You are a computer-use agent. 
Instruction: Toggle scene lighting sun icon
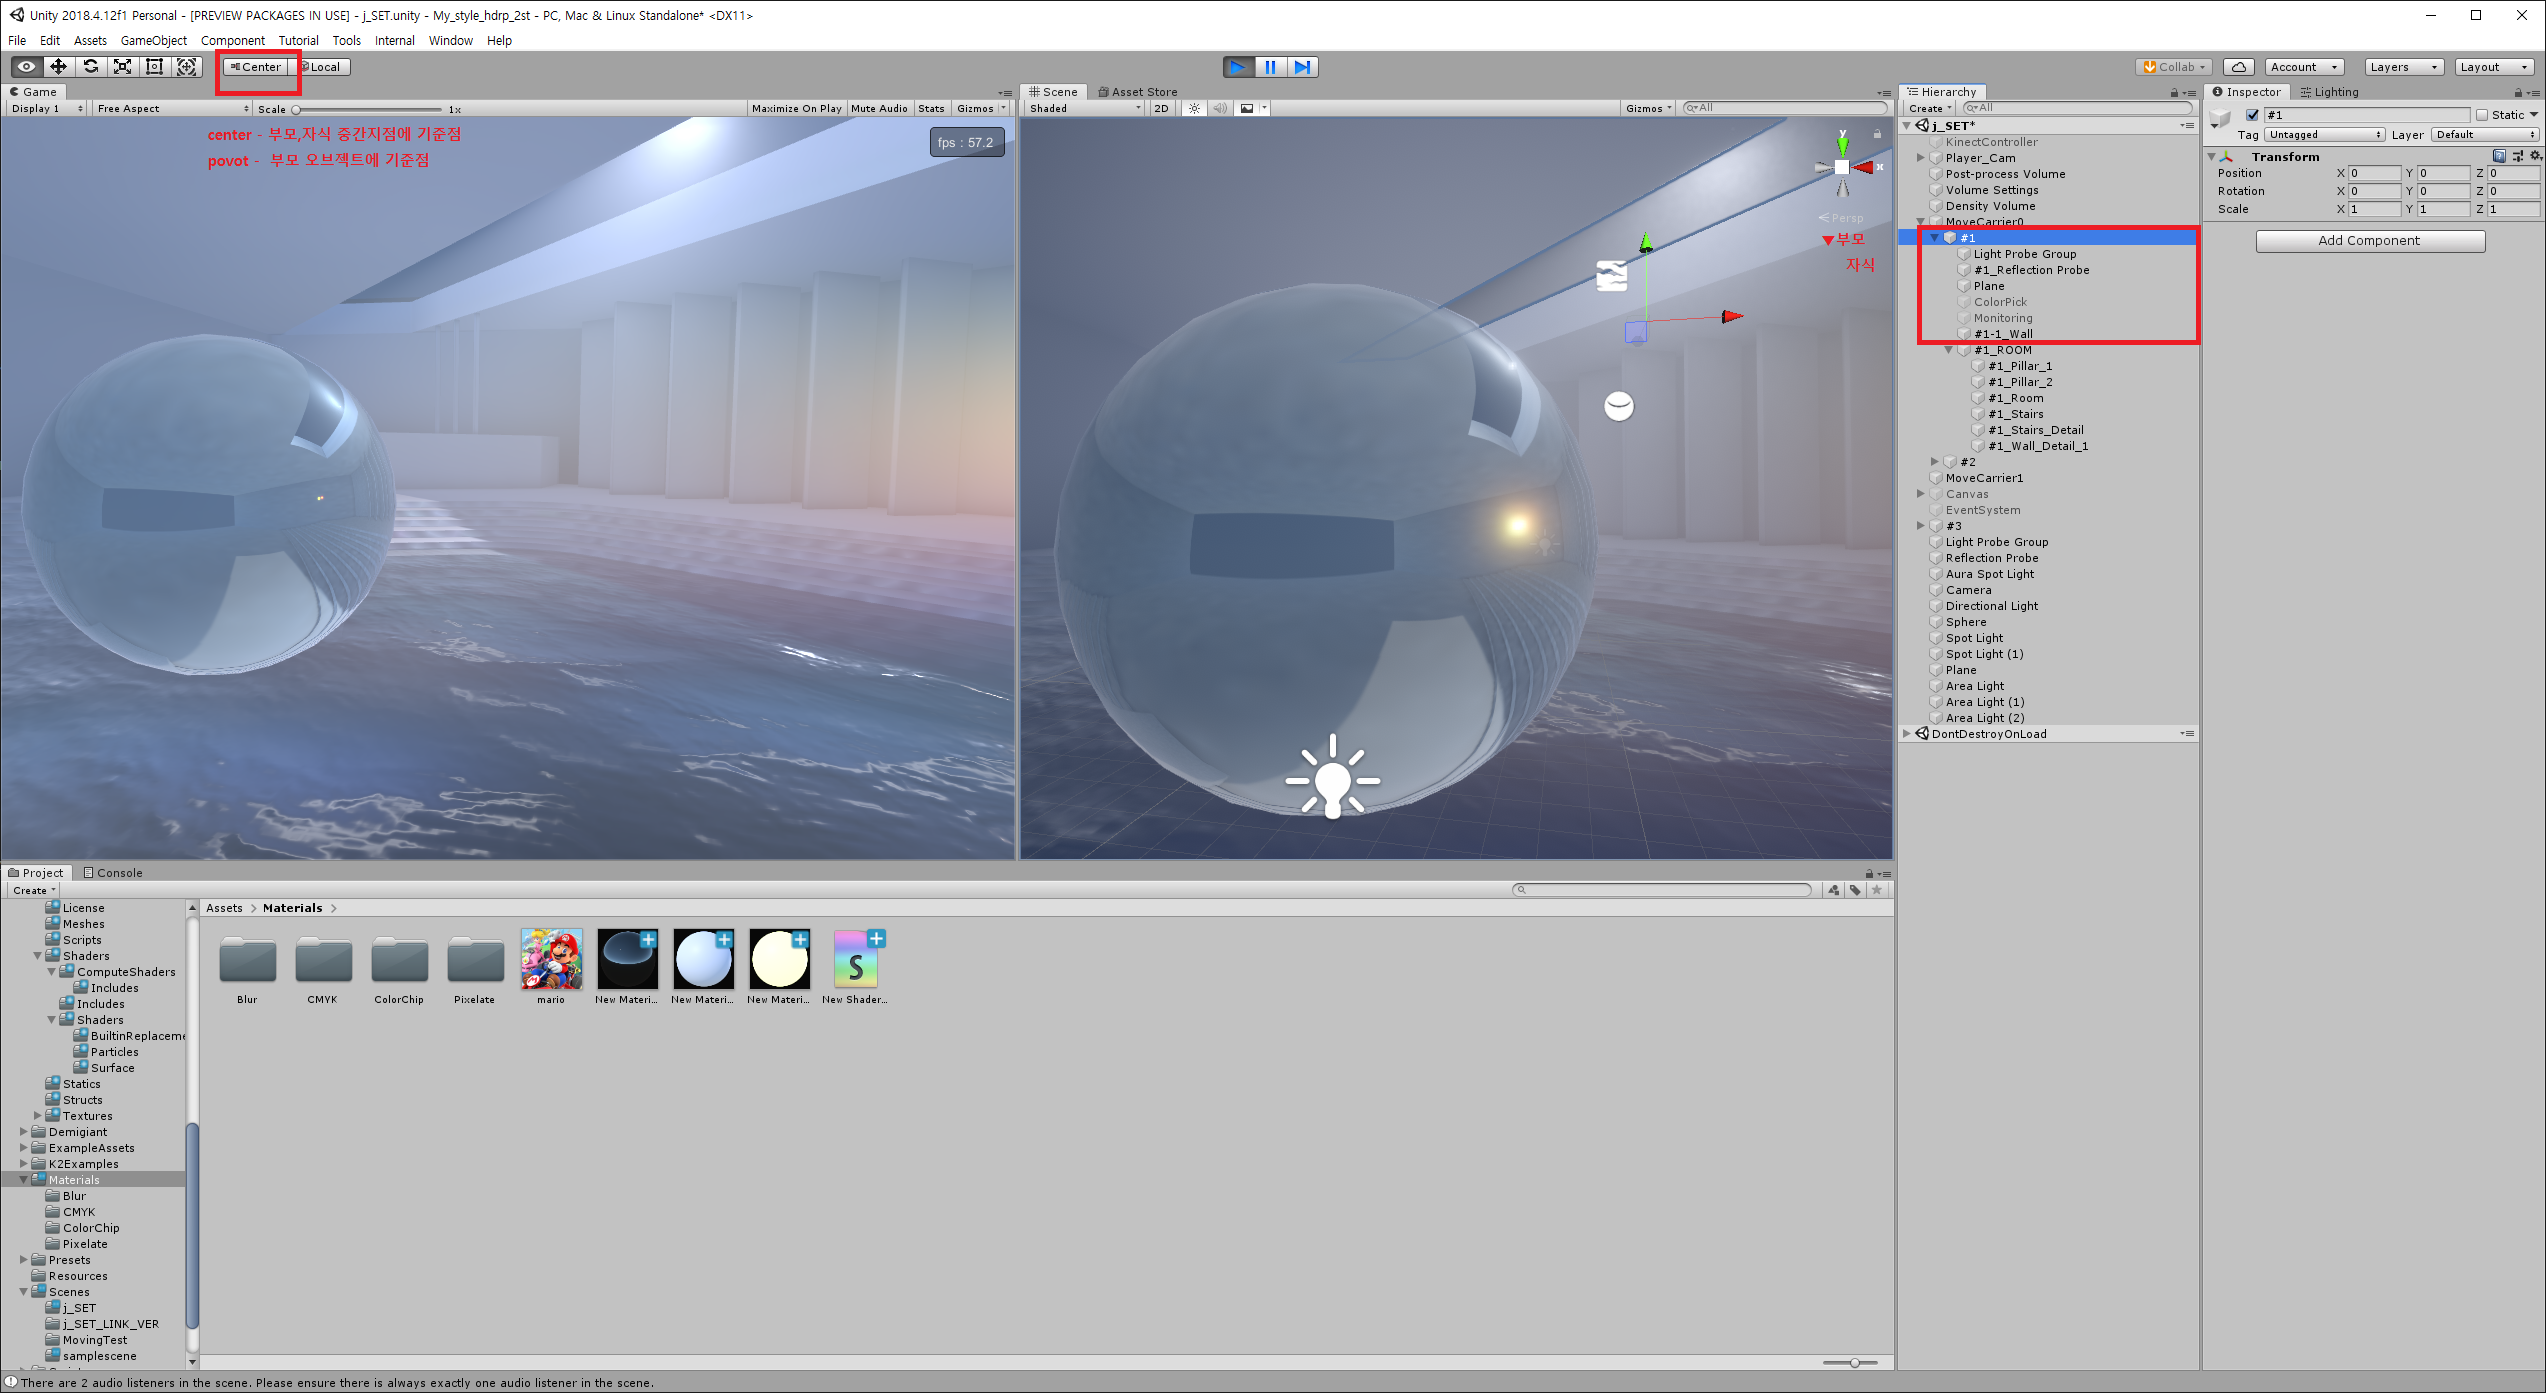click(x=1194, y=108)
